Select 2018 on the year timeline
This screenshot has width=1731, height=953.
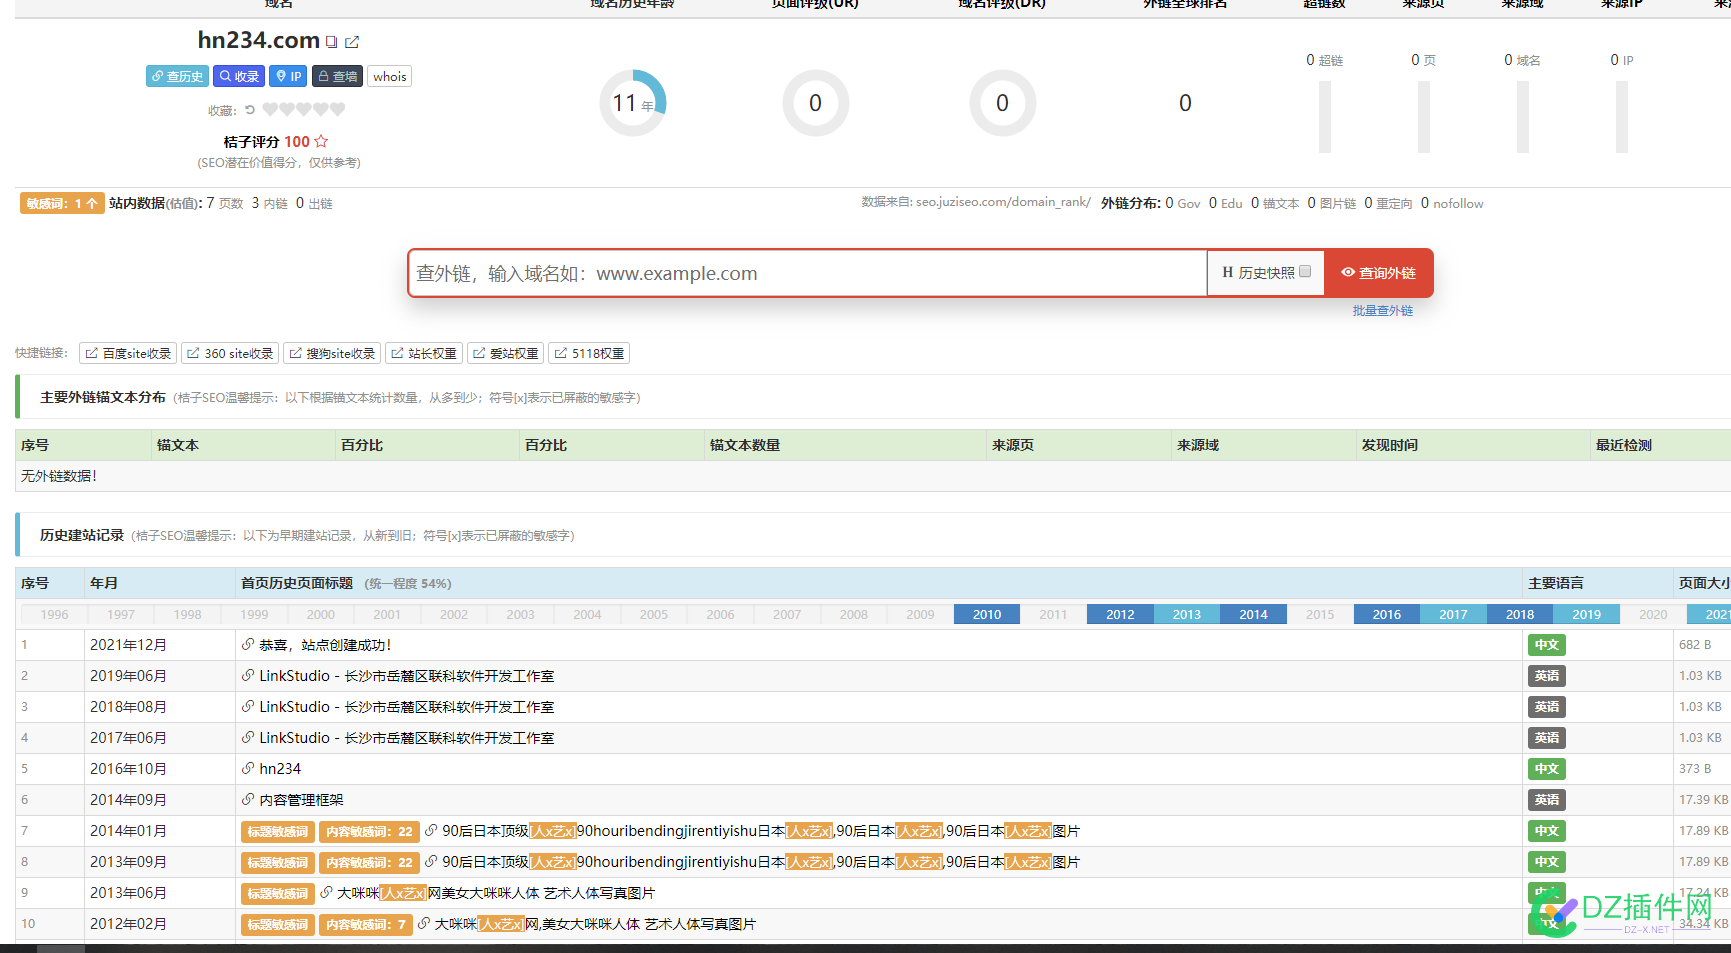pos(1520,614)
